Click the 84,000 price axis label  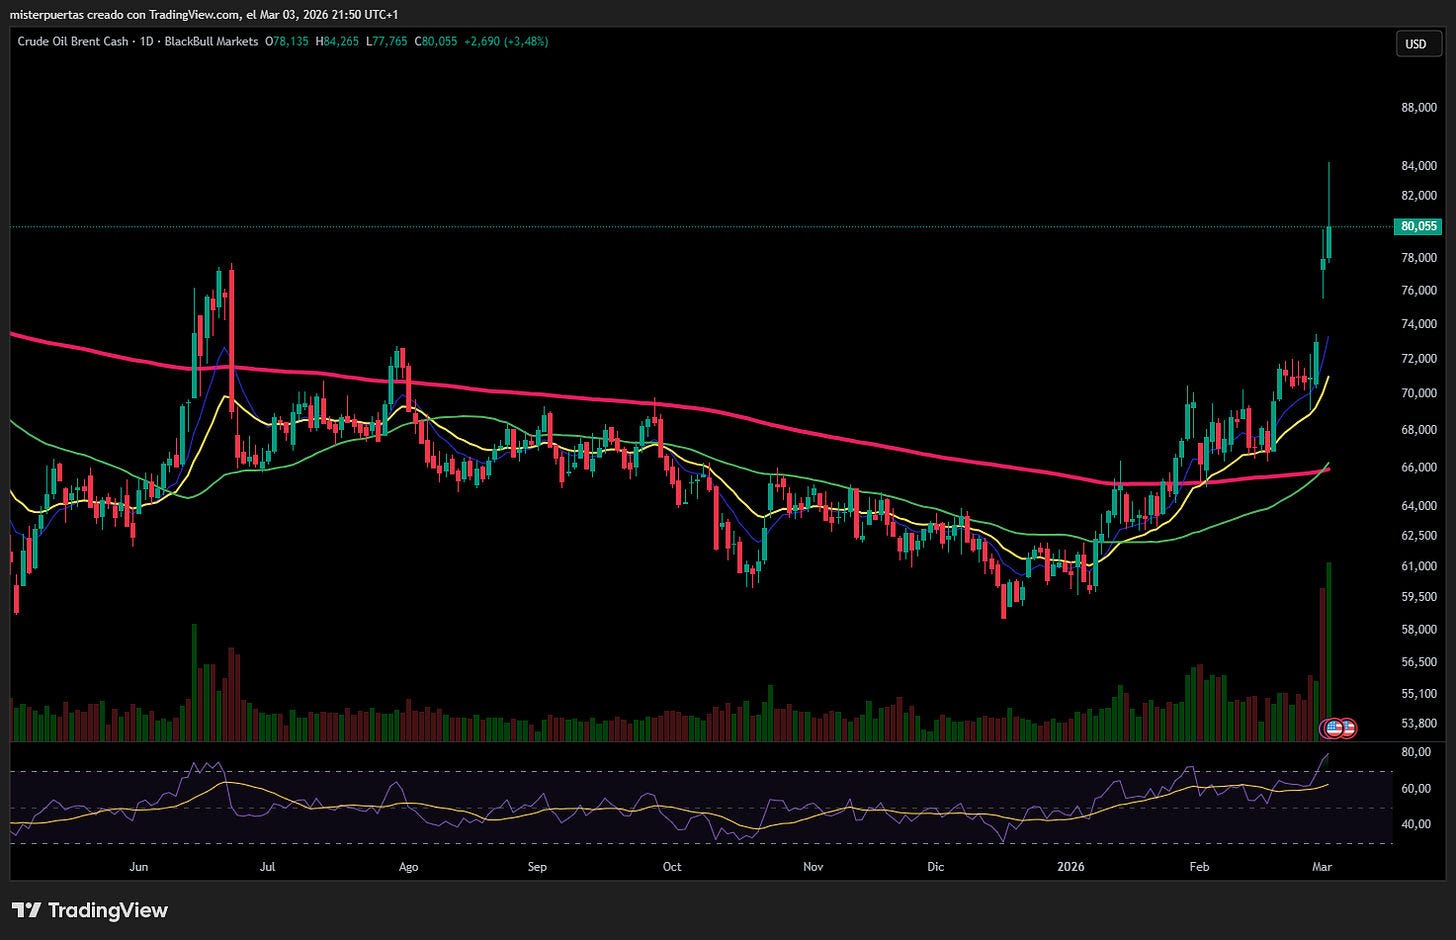pos(1419,165)
